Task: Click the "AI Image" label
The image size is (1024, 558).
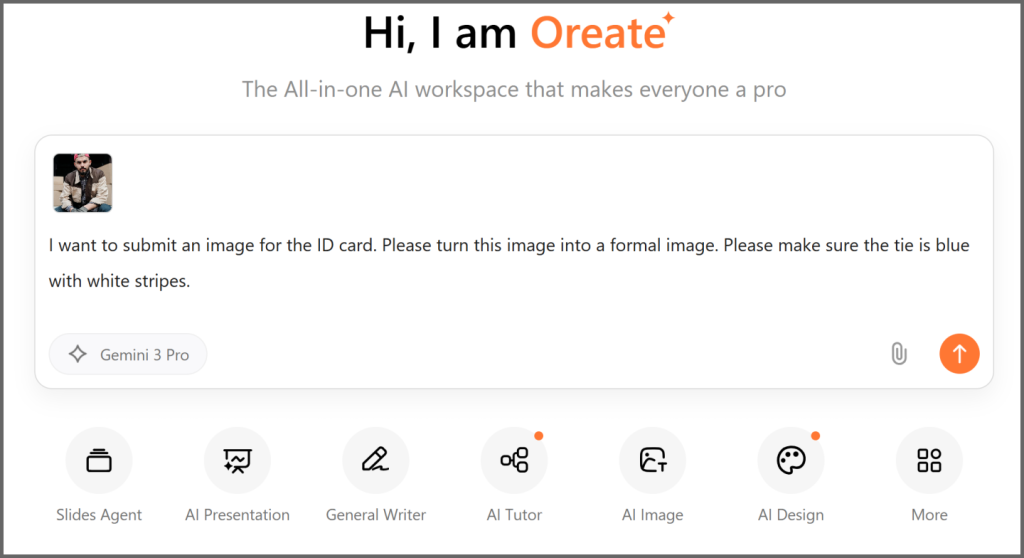Action: point(652,515)
